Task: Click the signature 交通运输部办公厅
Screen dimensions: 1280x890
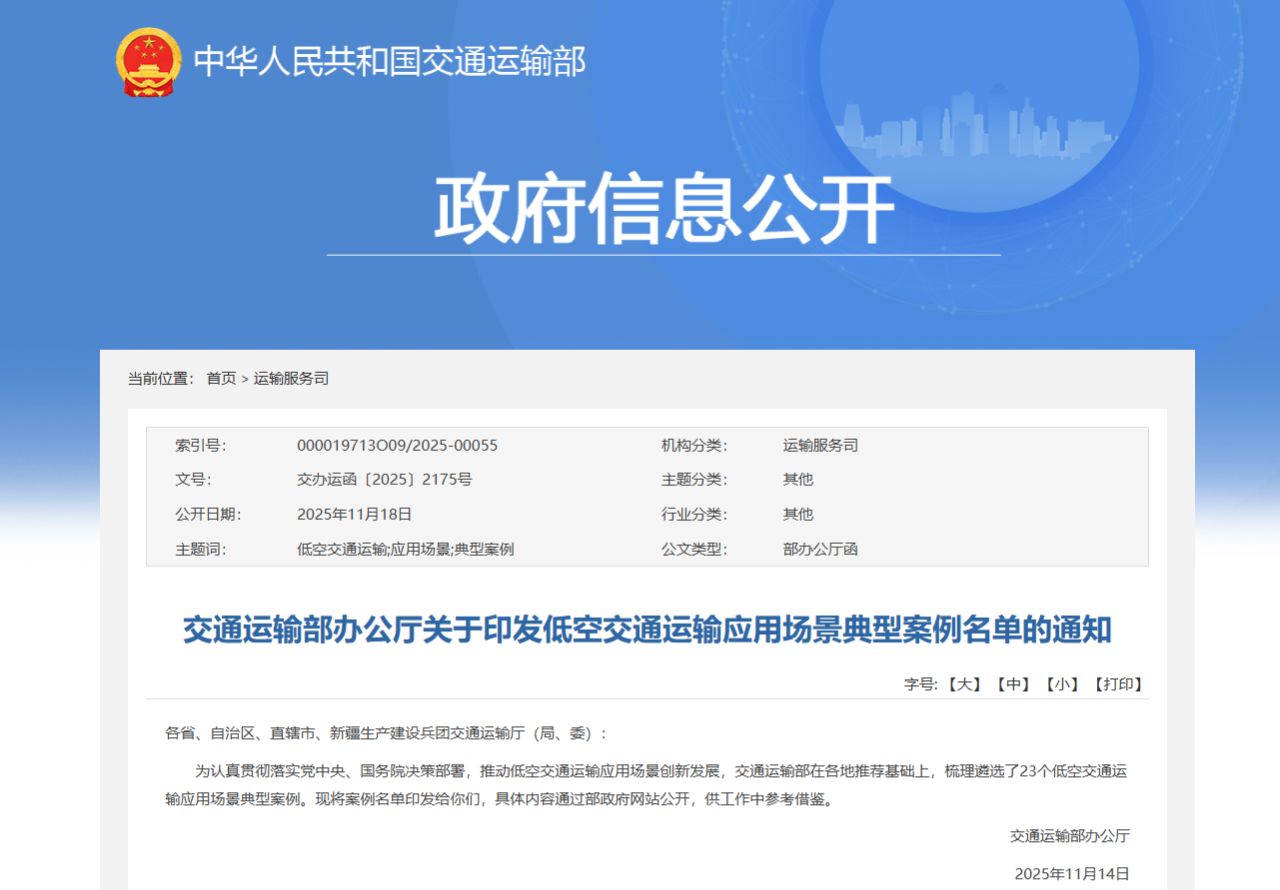Action: pyautogui.click(x=1069, y=836)
